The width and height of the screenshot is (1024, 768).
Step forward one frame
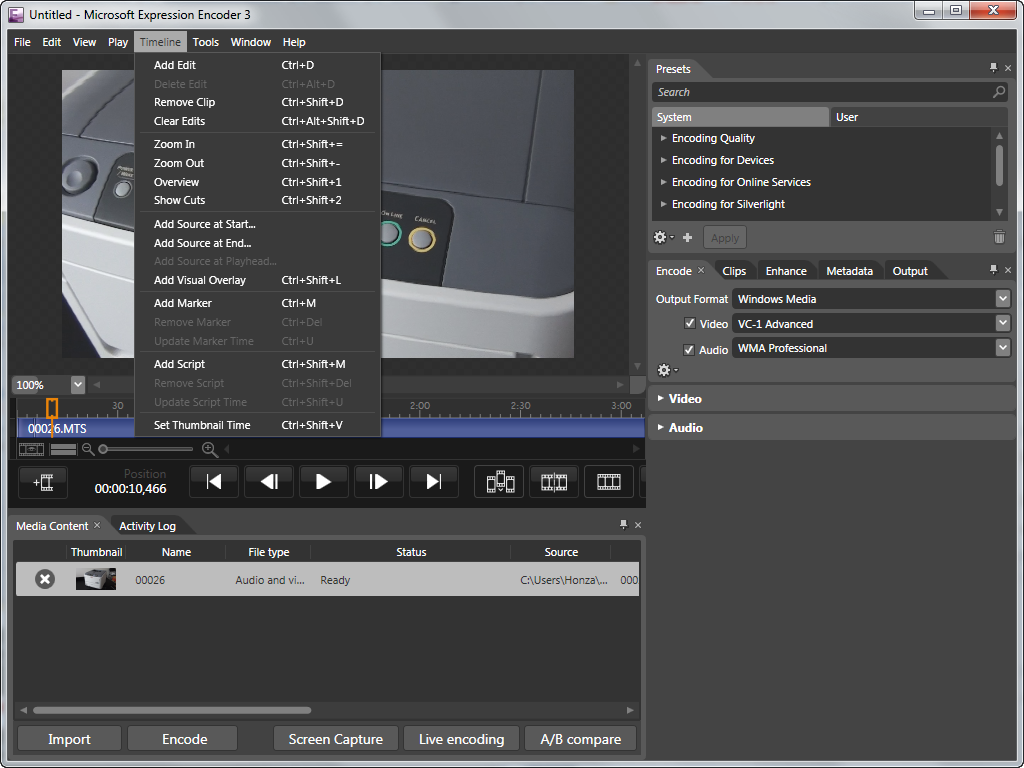(379, 482)
